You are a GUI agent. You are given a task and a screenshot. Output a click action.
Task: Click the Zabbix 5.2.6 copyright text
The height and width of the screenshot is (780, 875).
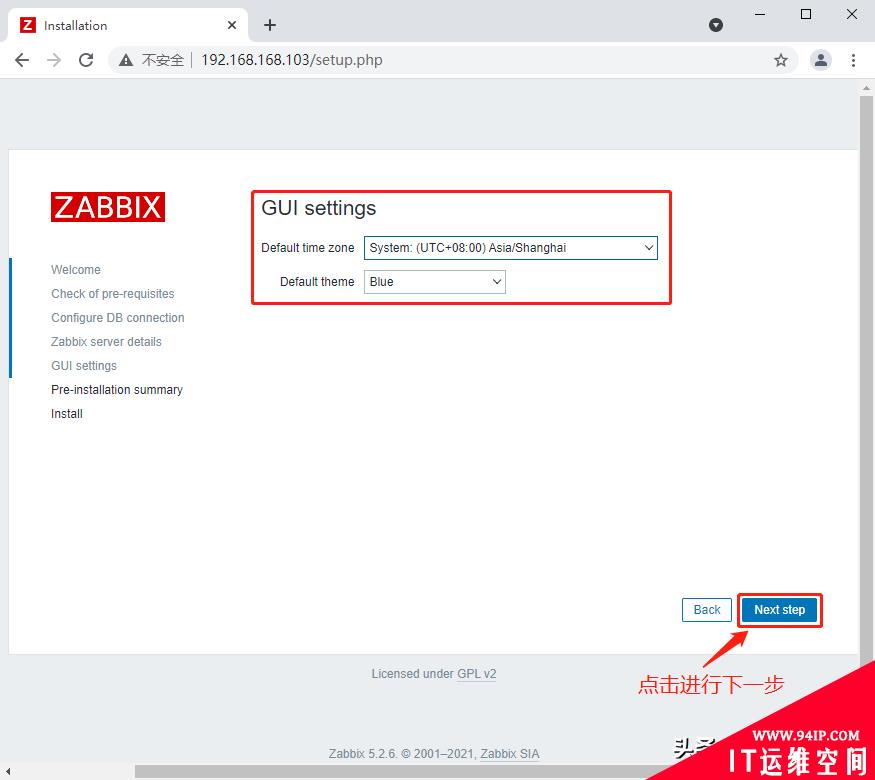tap(434, 754)
